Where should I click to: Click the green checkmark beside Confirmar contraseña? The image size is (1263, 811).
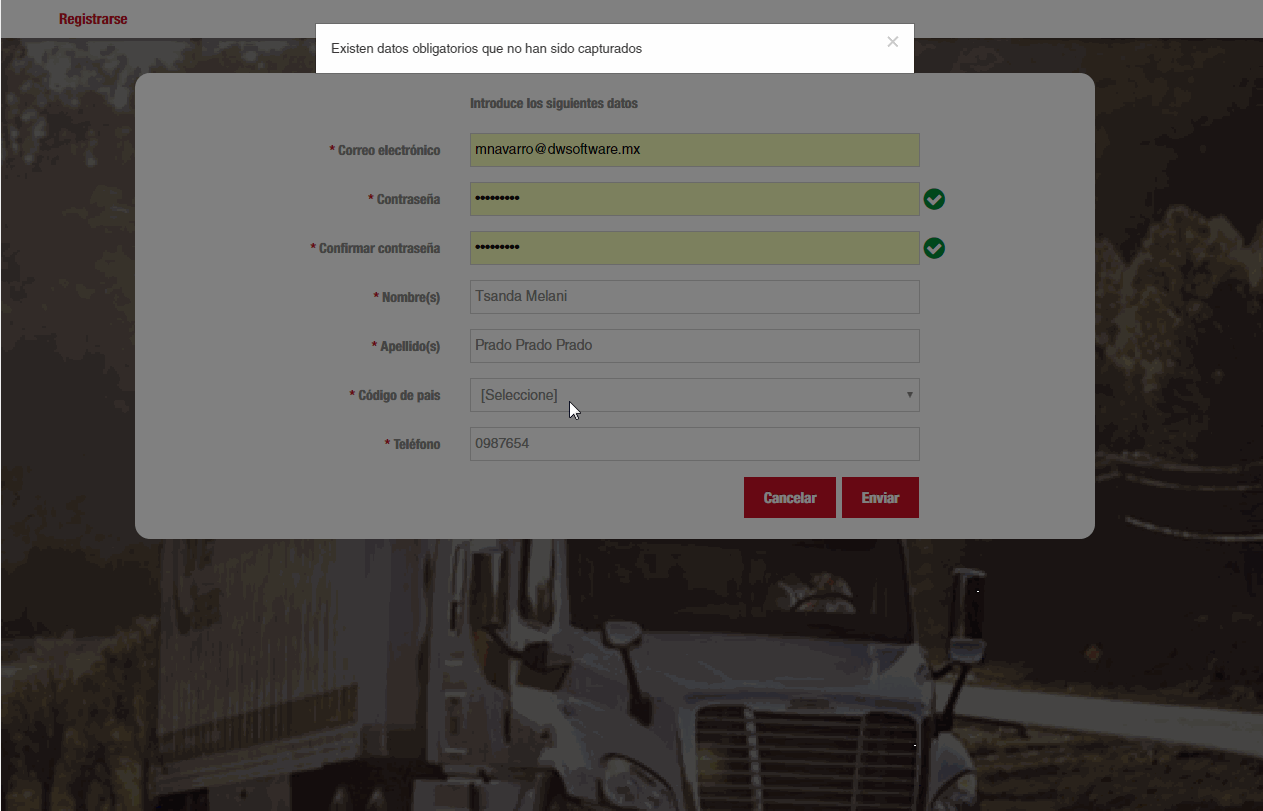tap(934, 248)
